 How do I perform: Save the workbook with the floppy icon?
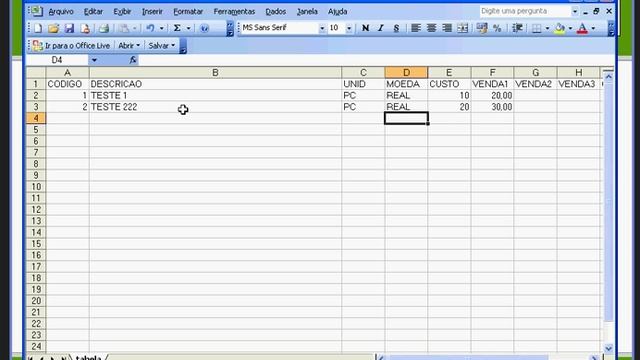point(69,28)
